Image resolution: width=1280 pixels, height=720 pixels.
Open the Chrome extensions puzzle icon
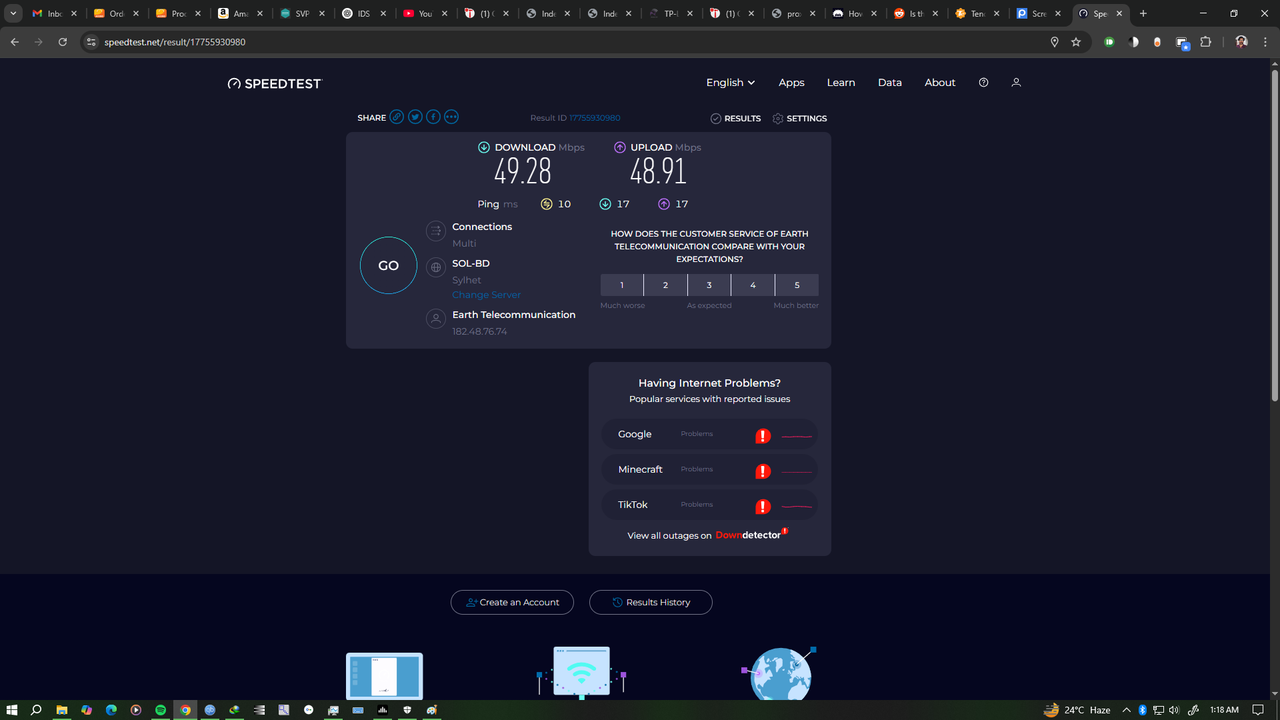point(1205,42)
